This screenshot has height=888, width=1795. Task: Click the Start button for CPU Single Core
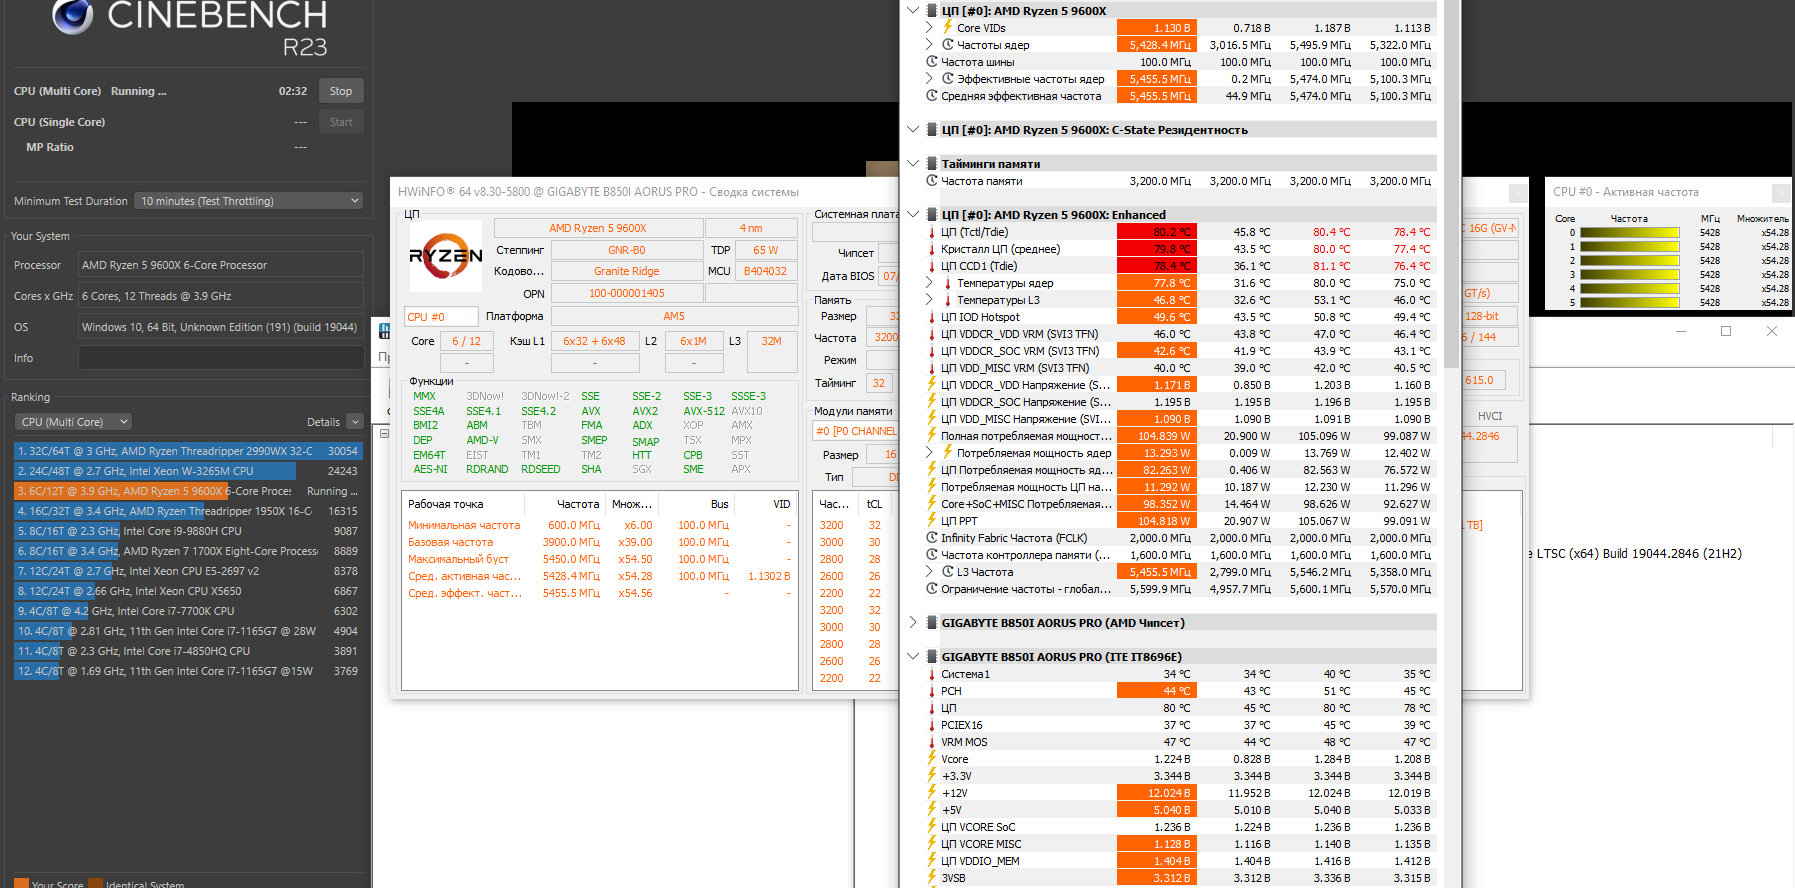341,122
